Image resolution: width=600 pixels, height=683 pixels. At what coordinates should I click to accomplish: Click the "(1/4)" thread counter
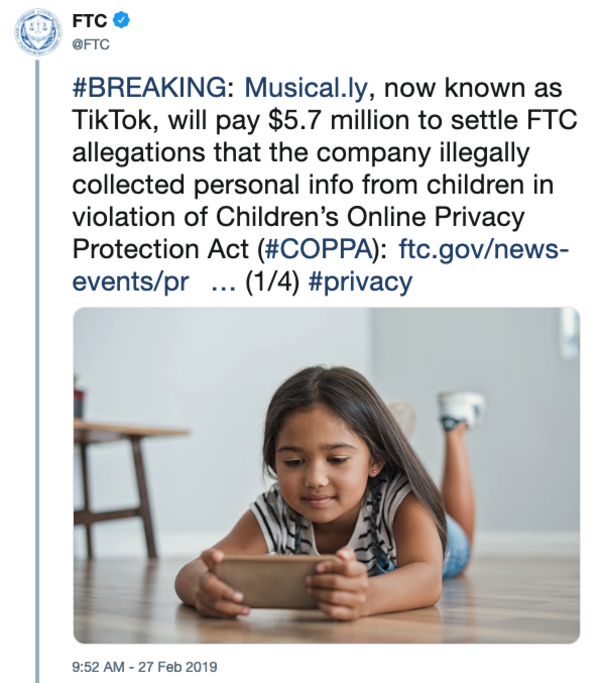click(x=275, y=281)
